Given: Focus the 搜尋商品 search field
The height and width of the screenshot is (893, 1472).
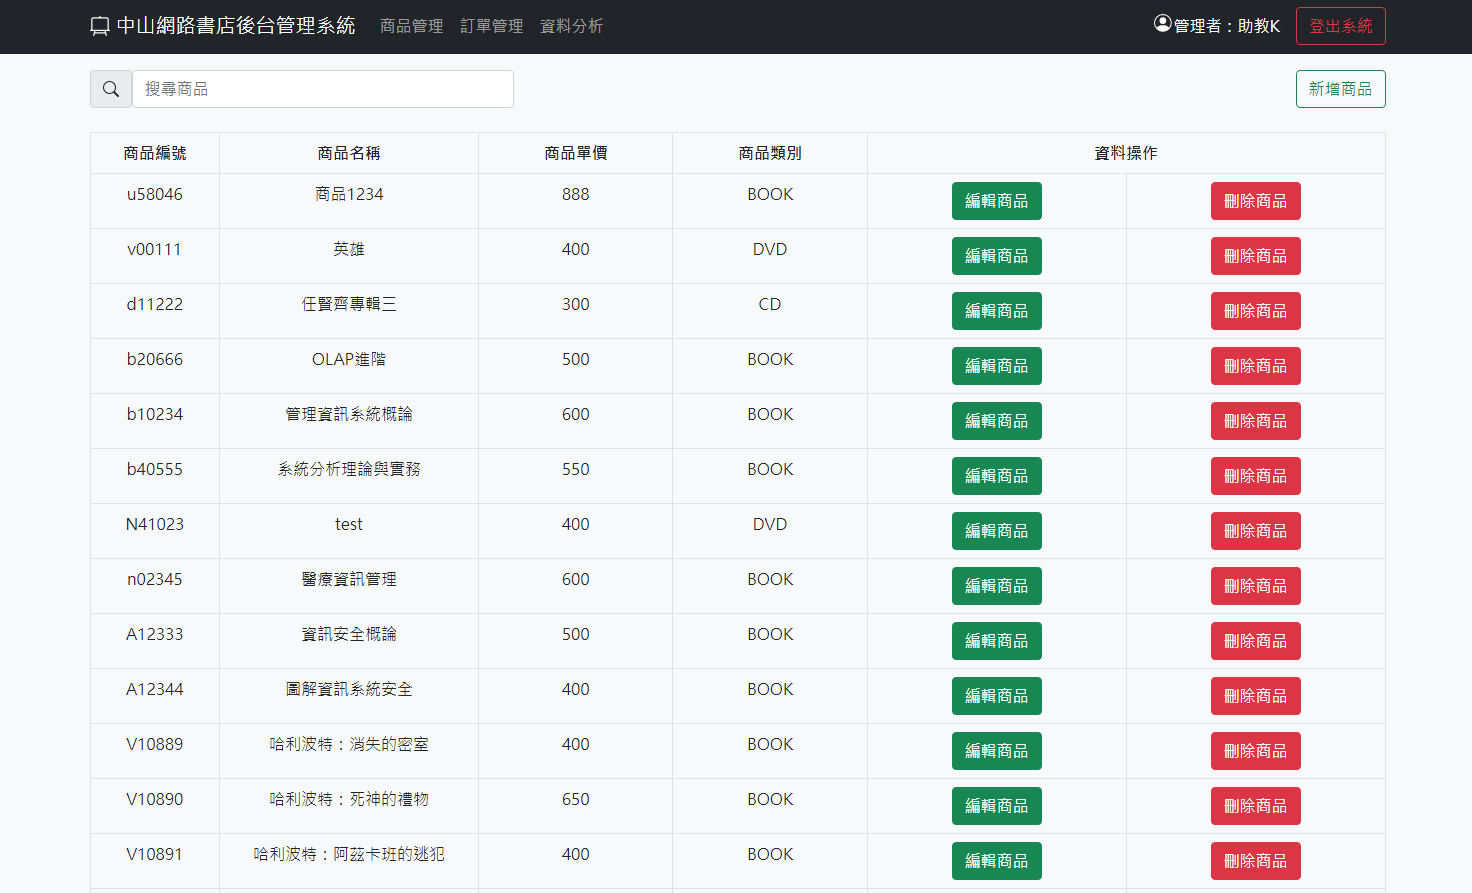Looking at the screenshot, I should [323, 89].
